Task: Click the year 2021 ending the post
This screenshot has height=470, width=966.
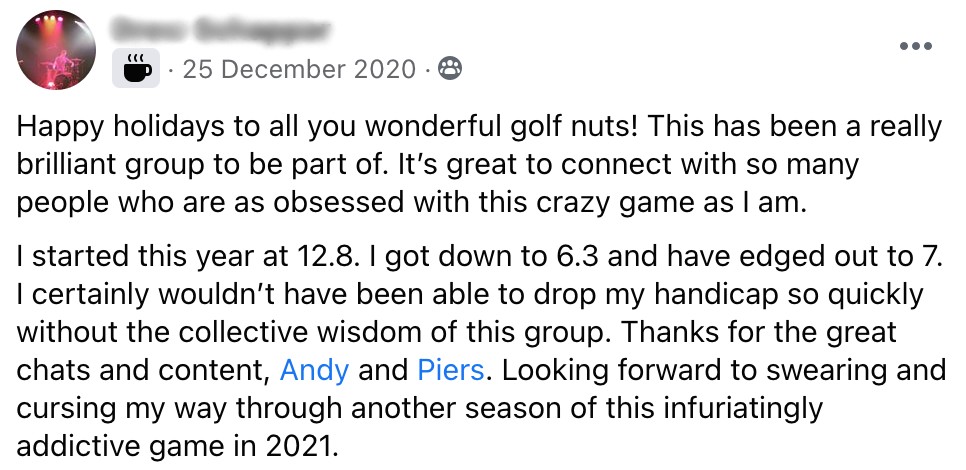Action: [302, 445]
